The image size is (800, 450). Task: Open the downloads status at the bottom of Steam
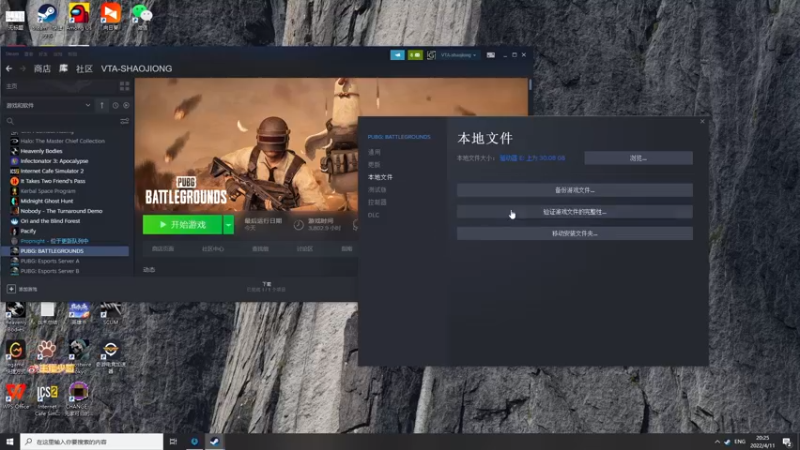point(266,287)
